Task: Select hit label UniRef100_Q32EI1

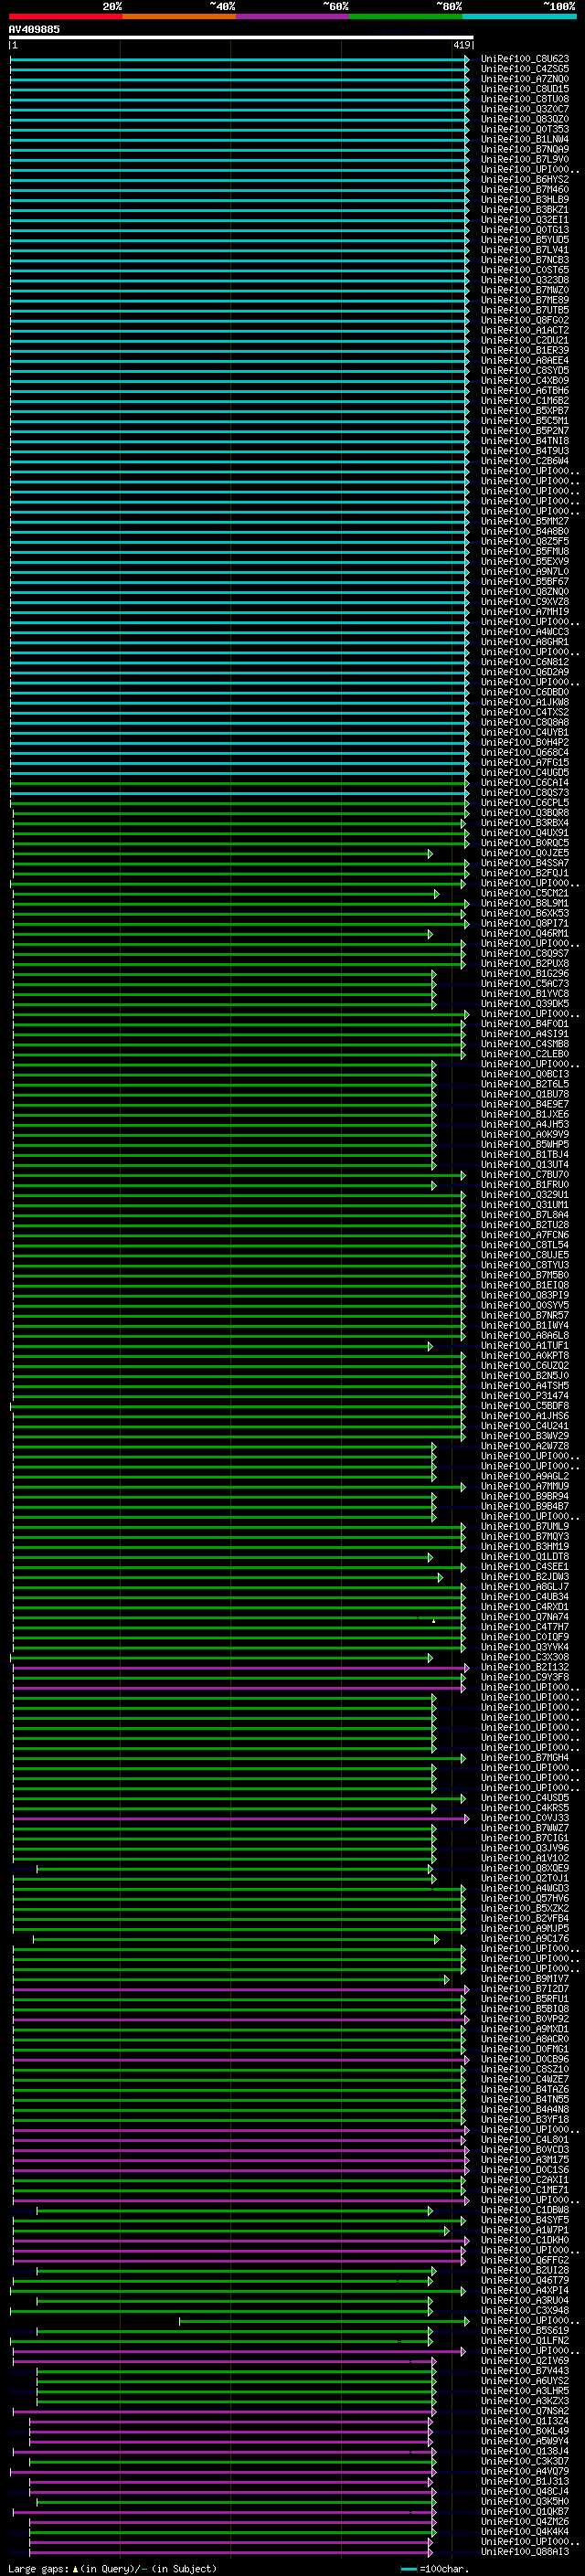Action: 525,220
